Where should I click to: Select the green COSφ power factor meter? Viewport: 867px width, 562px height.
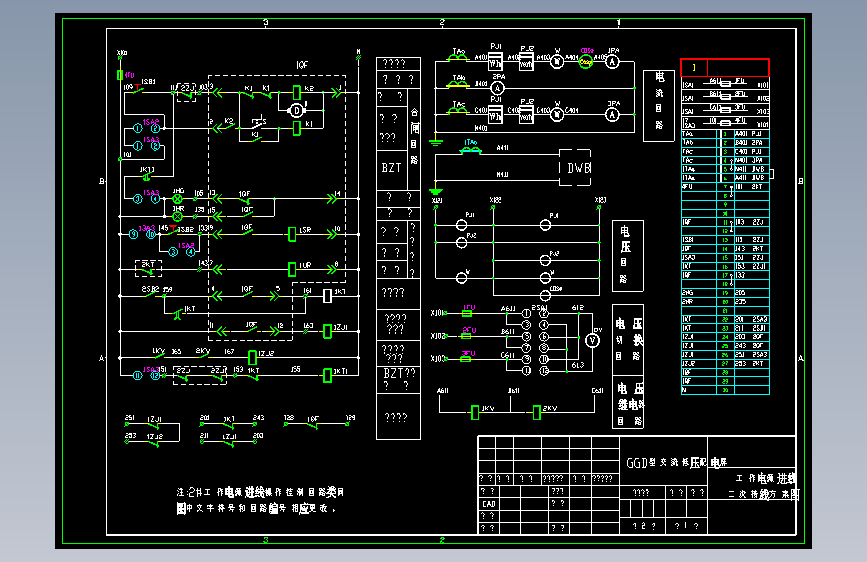point(586,62)
